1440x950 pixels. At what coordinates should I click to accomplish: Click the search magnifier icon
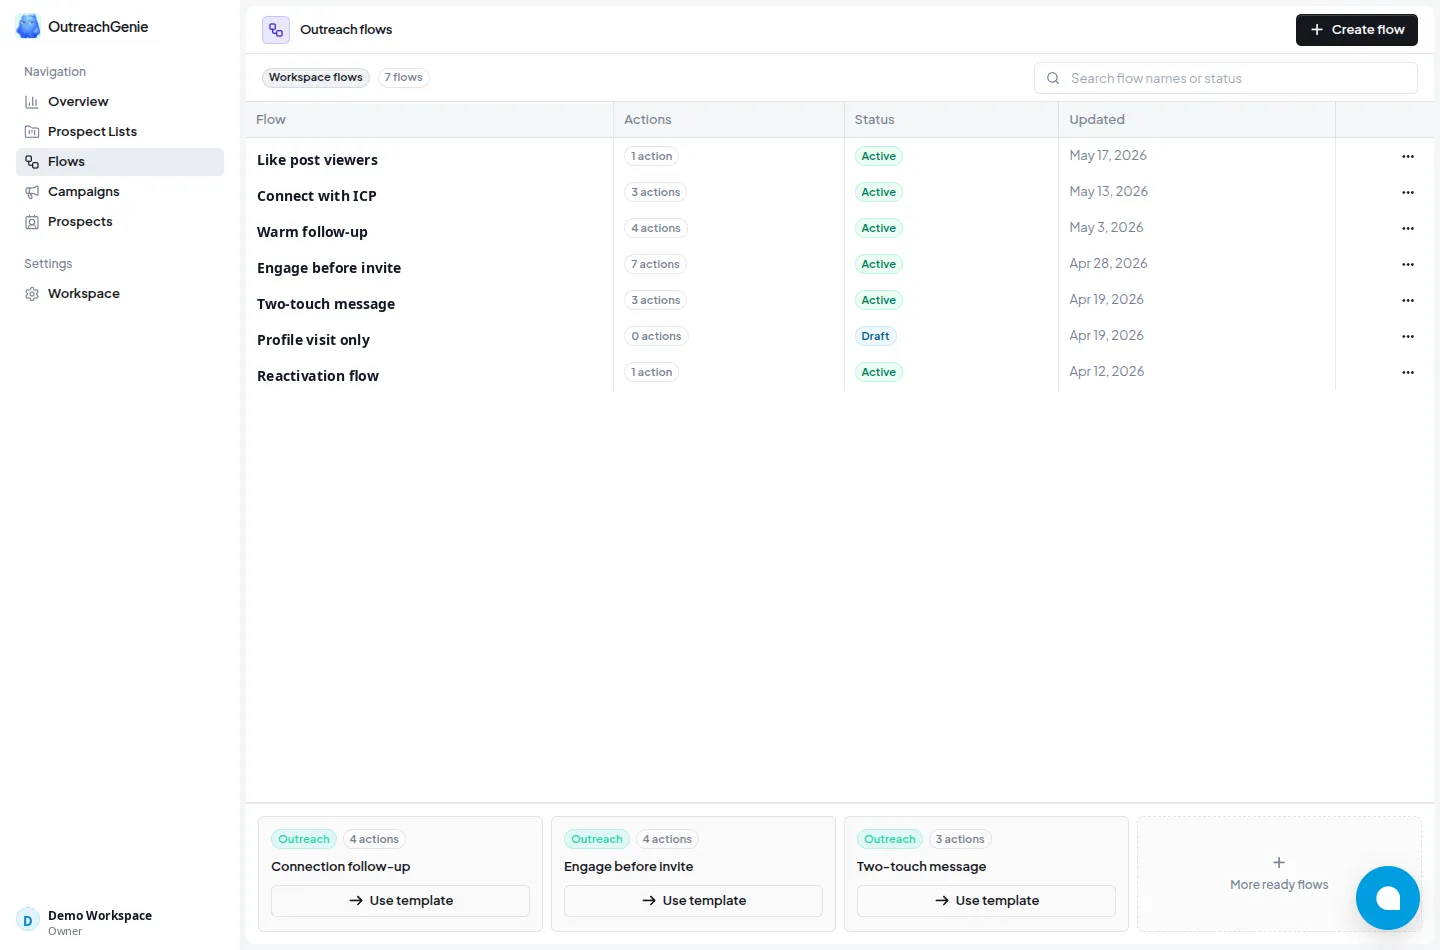1053,78
